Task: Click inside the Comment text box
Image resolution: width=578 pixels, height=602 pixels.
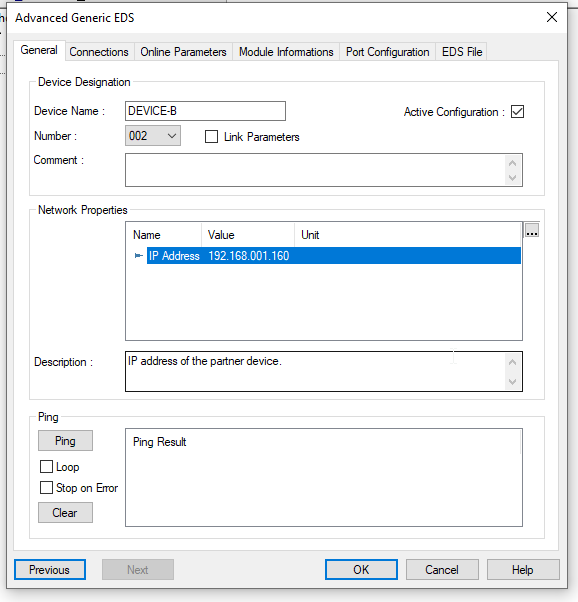Action: (324, 170)
